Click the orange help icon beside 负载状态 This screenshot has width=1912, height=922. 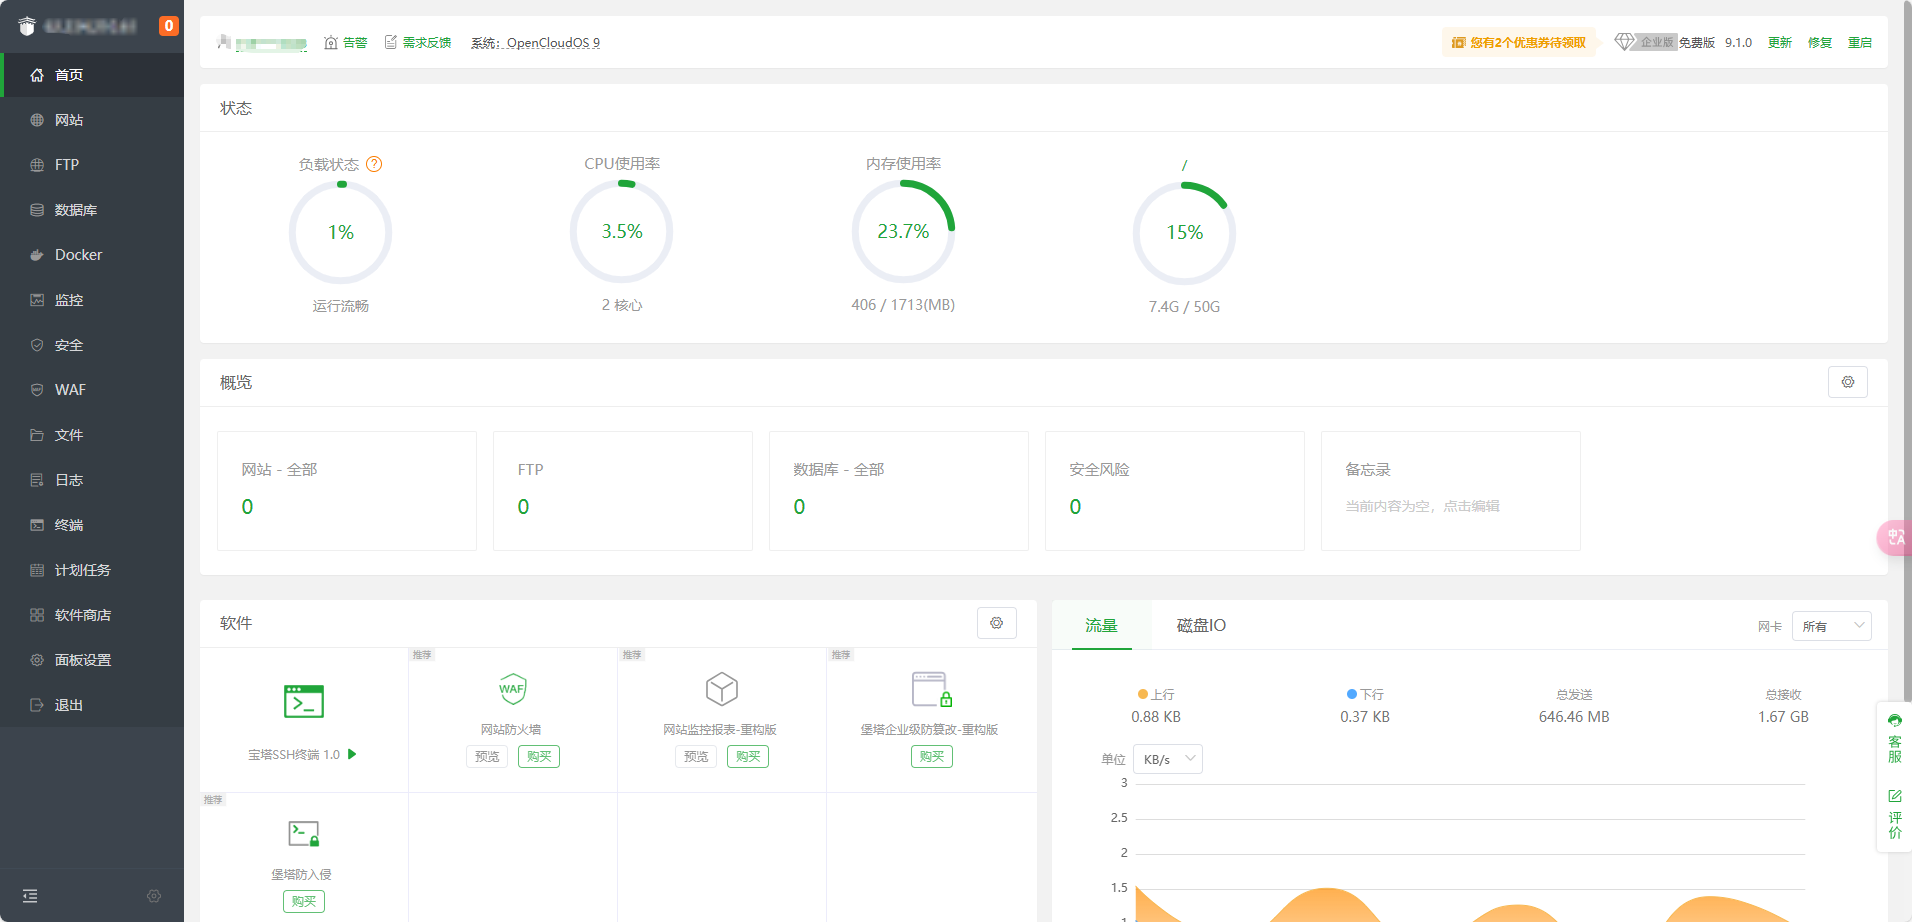pos(374,164)
